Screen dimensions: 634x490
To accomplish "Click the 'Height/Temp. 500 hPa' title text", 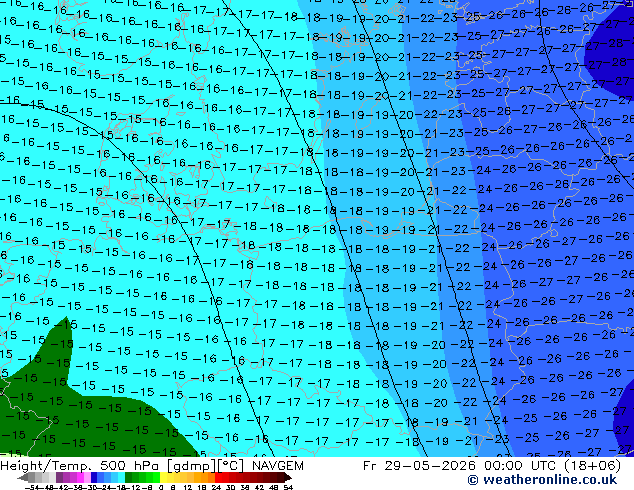I will pos(81,466).
